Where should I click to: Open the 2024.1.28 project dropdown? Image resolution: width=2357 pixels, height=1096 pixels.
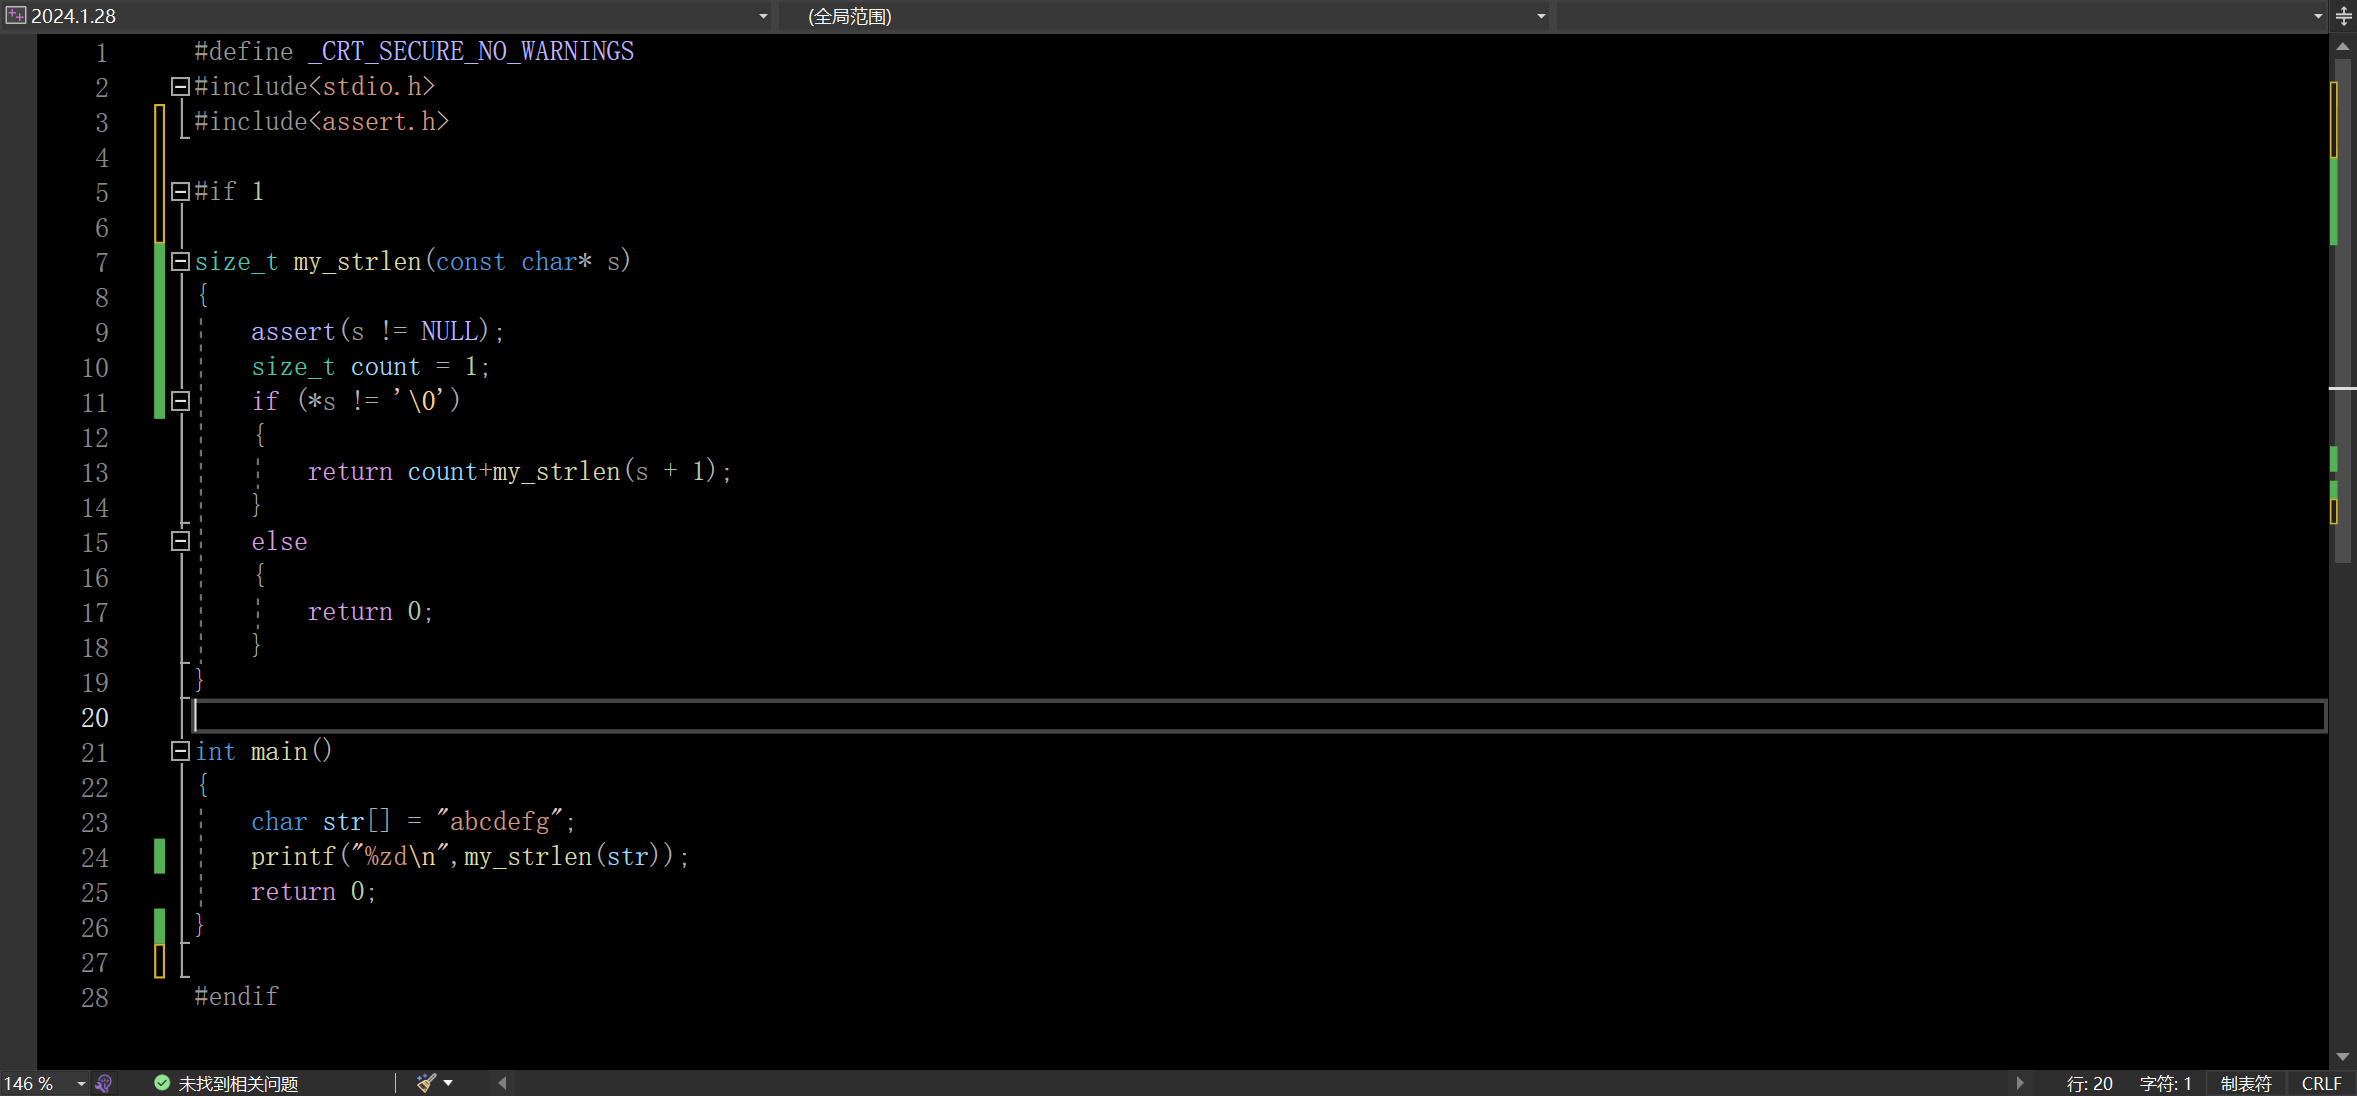[x=763, y=16]
